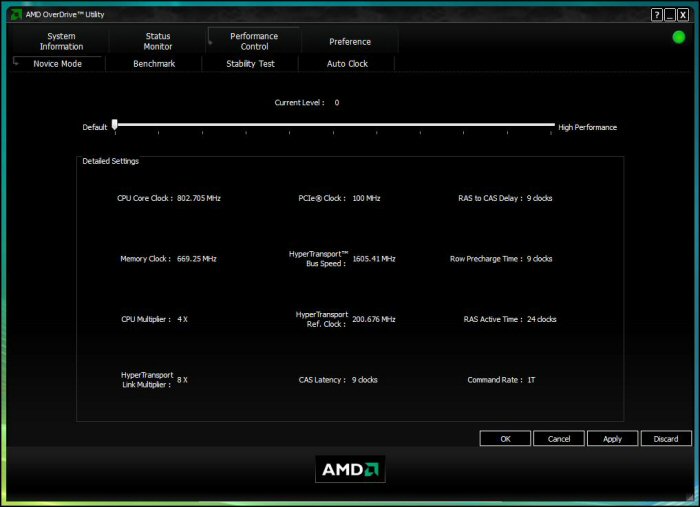Click the Memory Clock label
This screenshot has width=700, height=507.
click(x=145, y=259)
